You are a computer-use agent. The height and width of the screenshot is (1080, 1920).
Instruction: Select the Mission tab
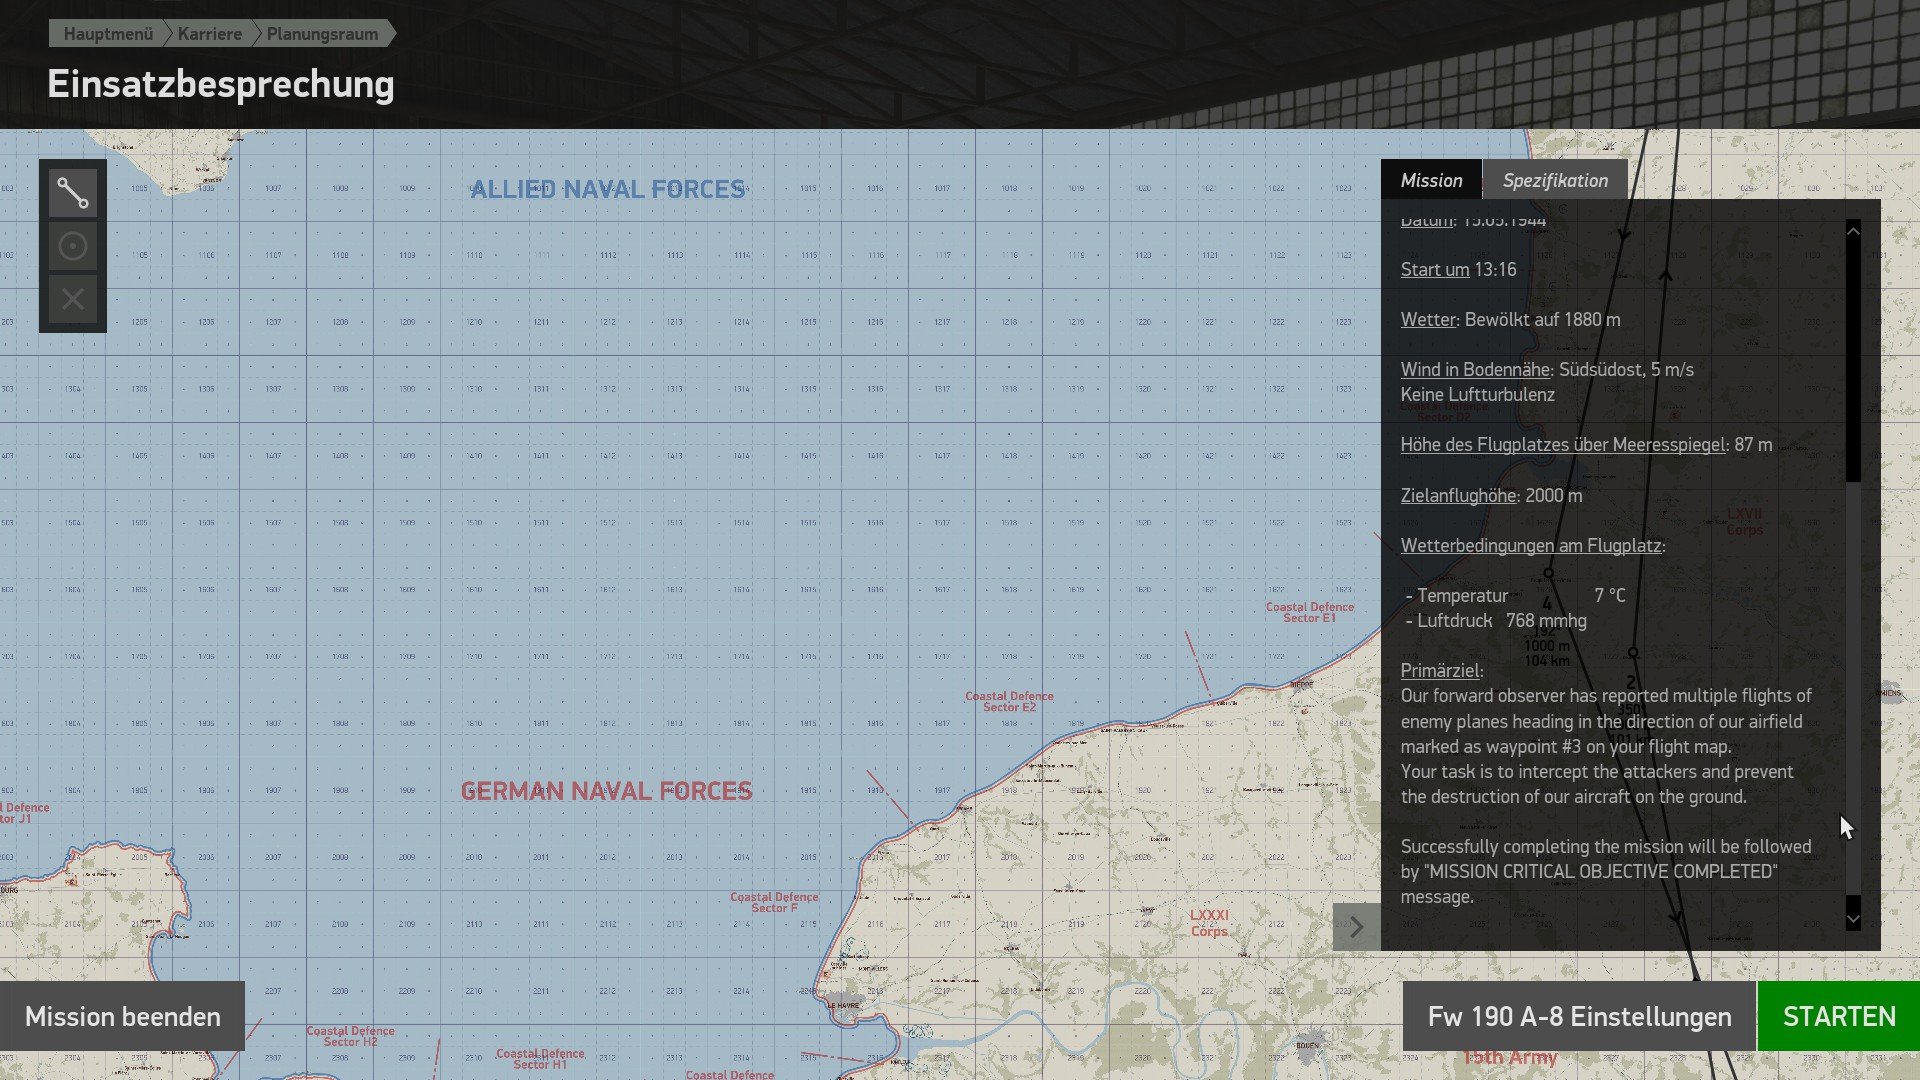pyautogui.click(x=1431, y=180)
